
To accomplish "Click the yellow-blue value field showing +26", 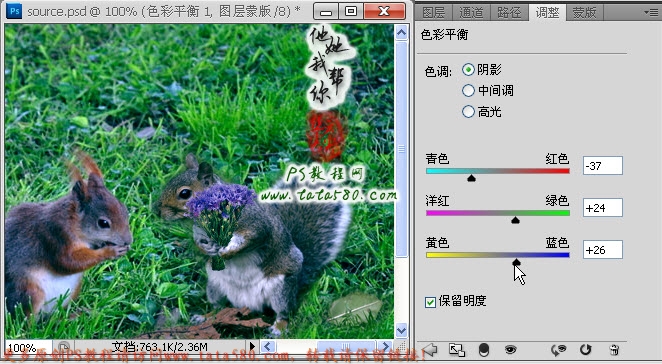I will [x=602, y=250].
